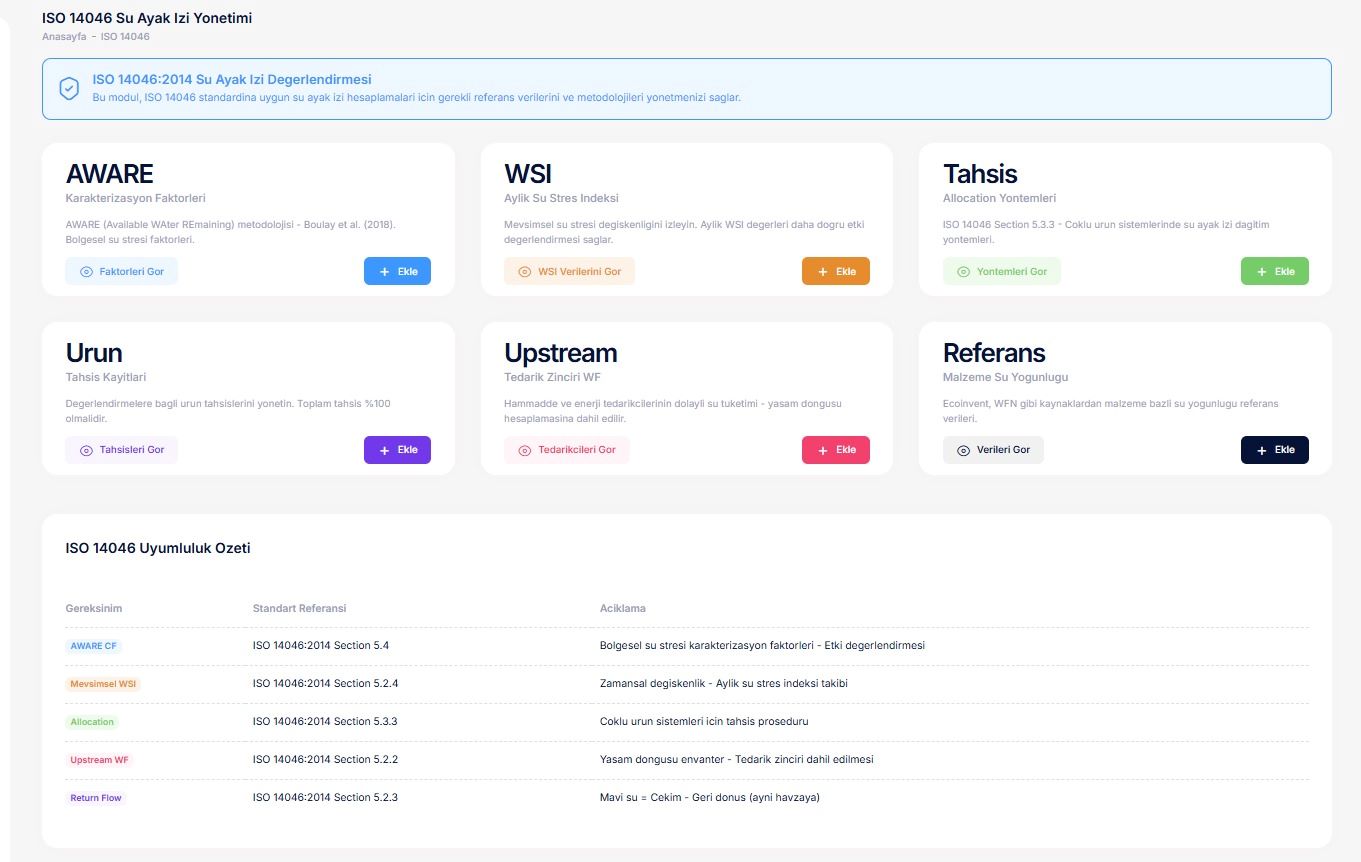The width and height of the screenshot is (1361, 862).
Task: Click the Allocation badge in the compliance table
Action: (x=92, y=721)
